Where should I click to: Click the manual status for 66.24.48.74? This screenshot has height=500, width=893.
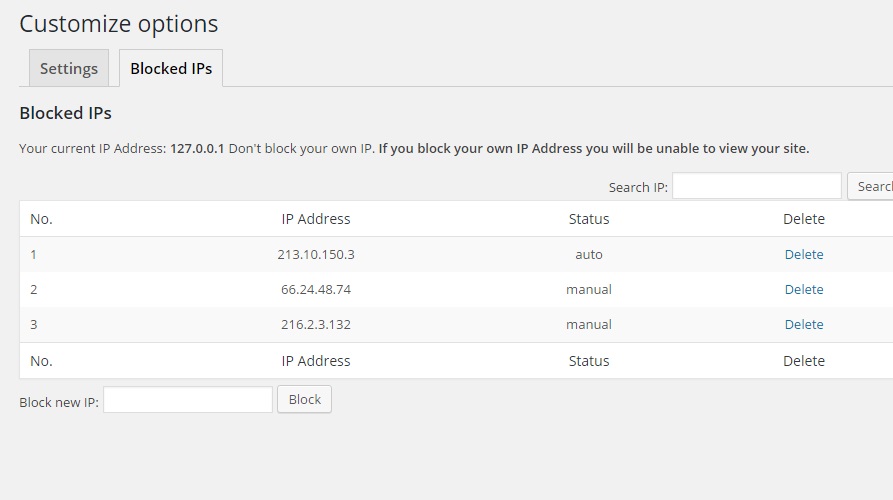(588, 289)
